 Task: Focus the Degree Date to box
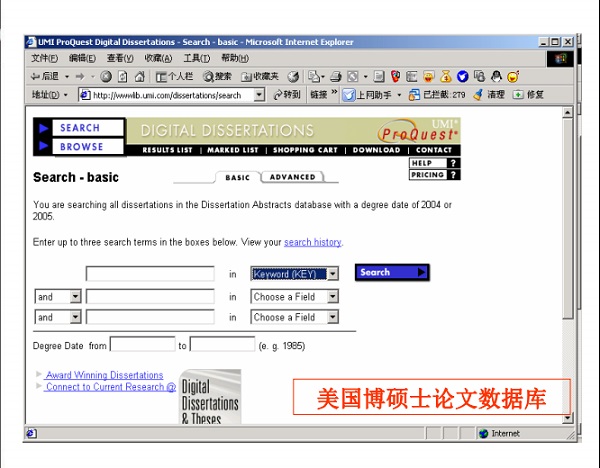pyautogui.click(x=222, y=344)
